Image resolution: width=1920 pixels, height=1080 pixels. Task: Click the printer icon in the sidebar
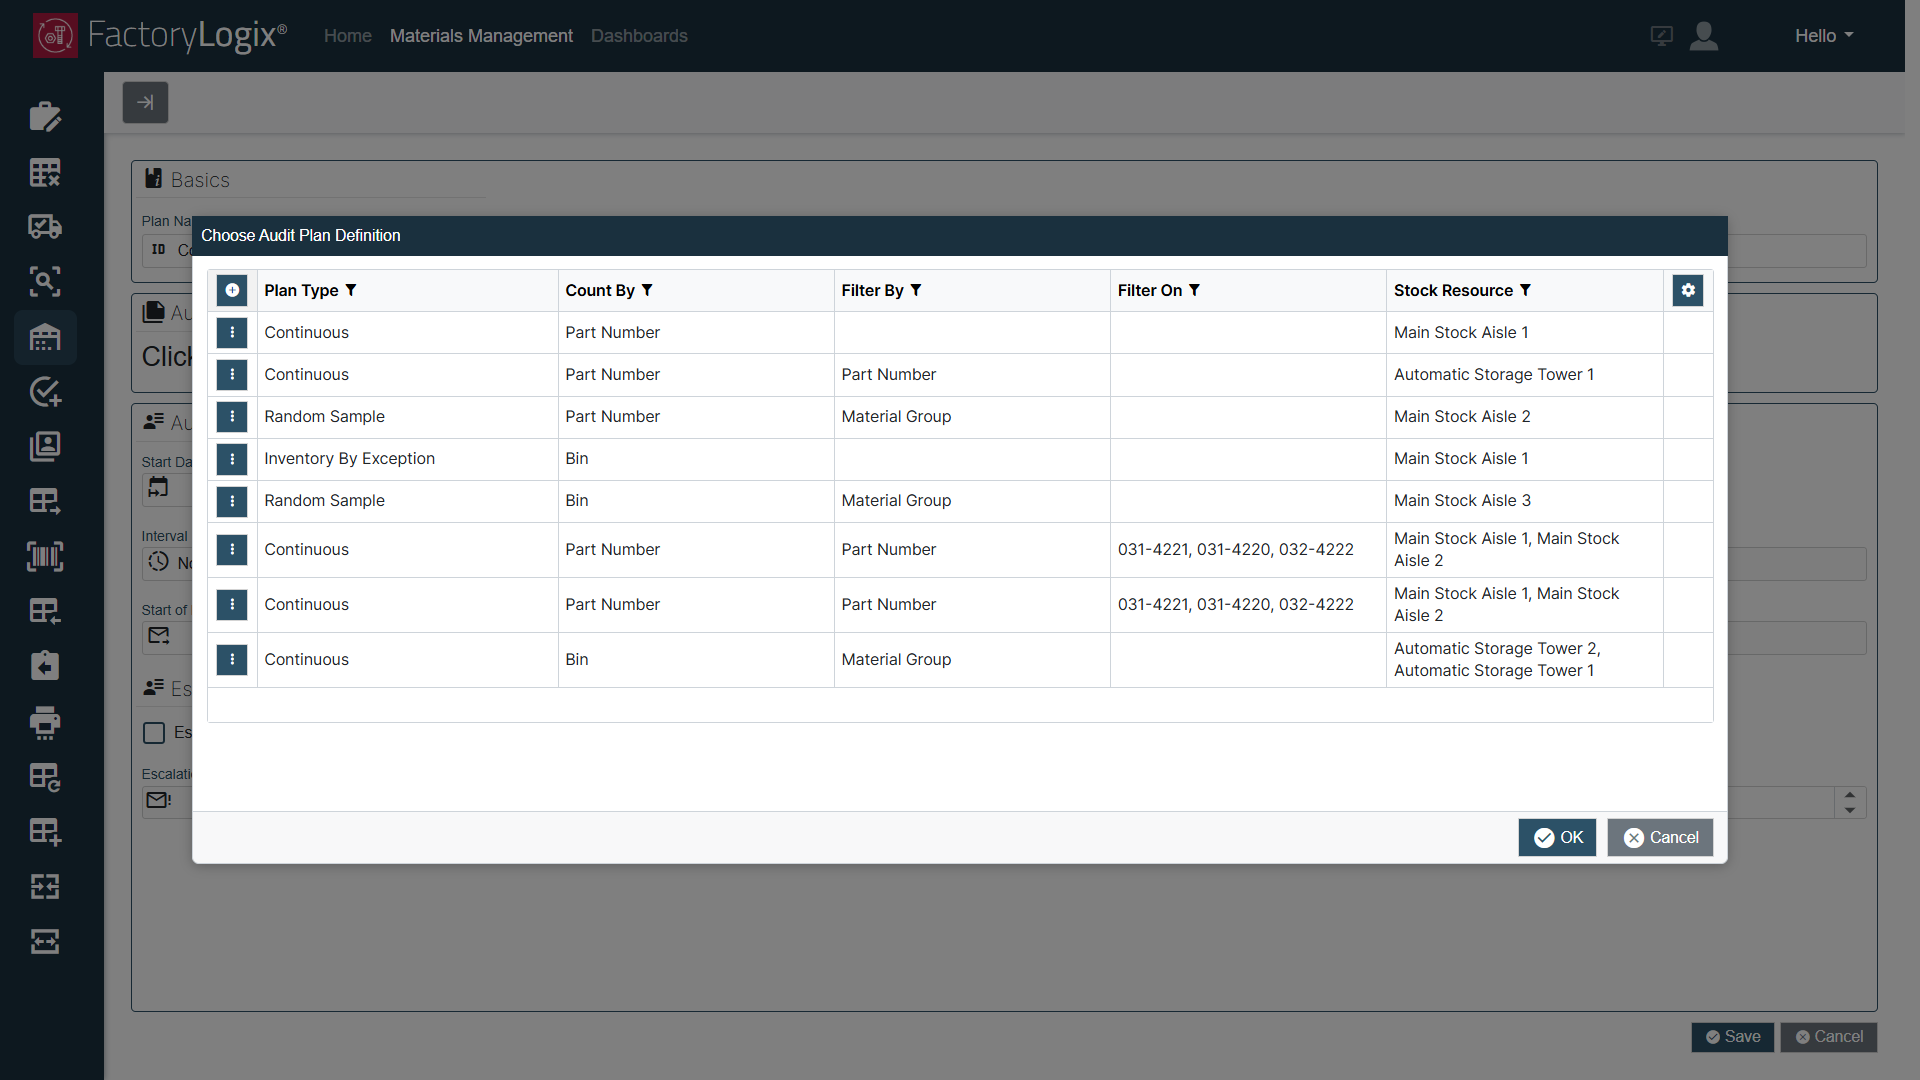tap(45, 723)
